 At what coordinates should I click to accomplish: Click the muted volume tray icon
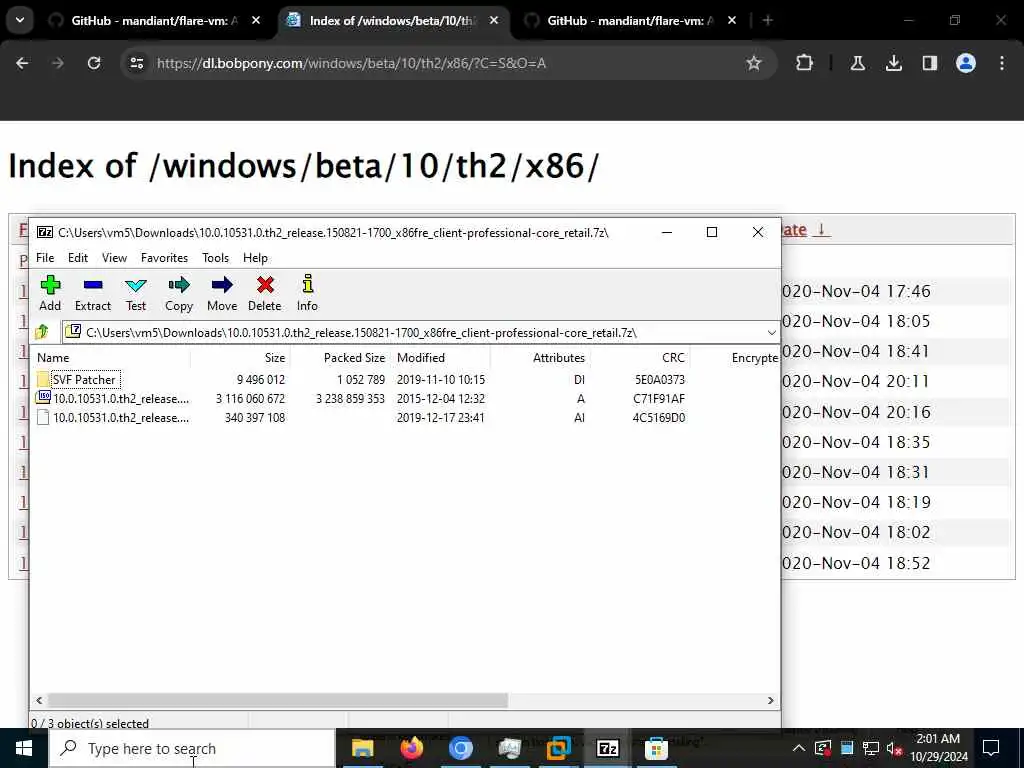894,748
